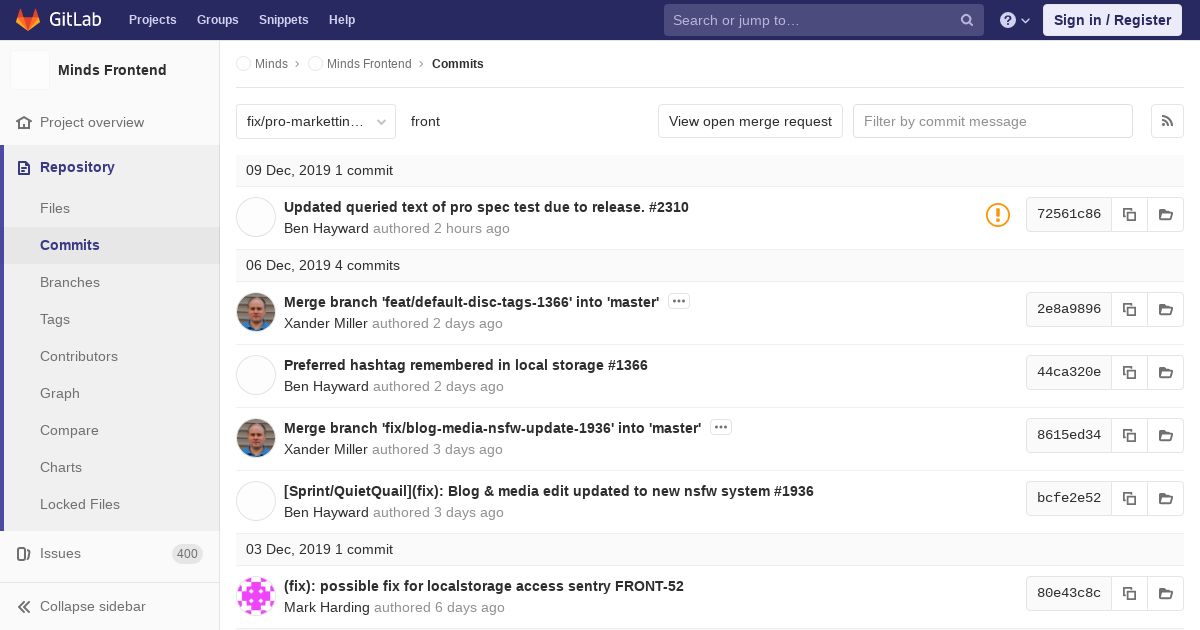Click Xander Miller avatar on 2e8a9896 commit
The image size is (1200, 630).
coord(256,312)
